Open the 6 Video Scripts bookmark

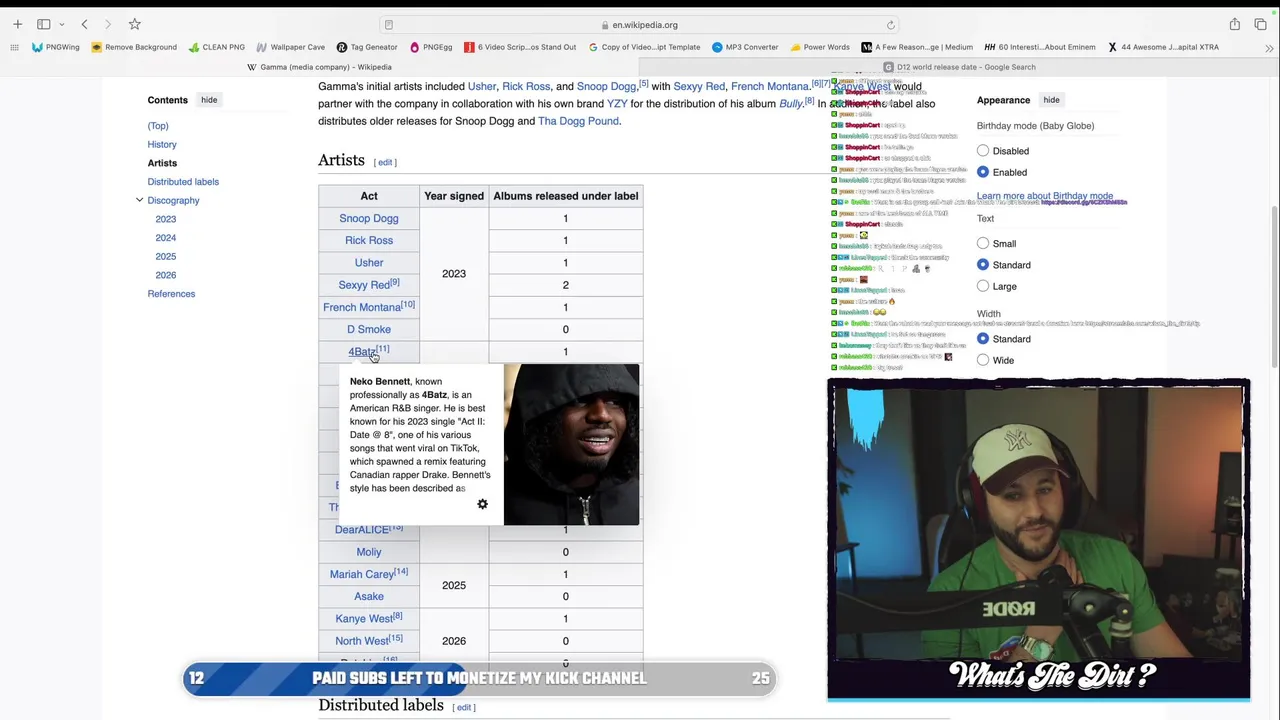click(520, 47)
